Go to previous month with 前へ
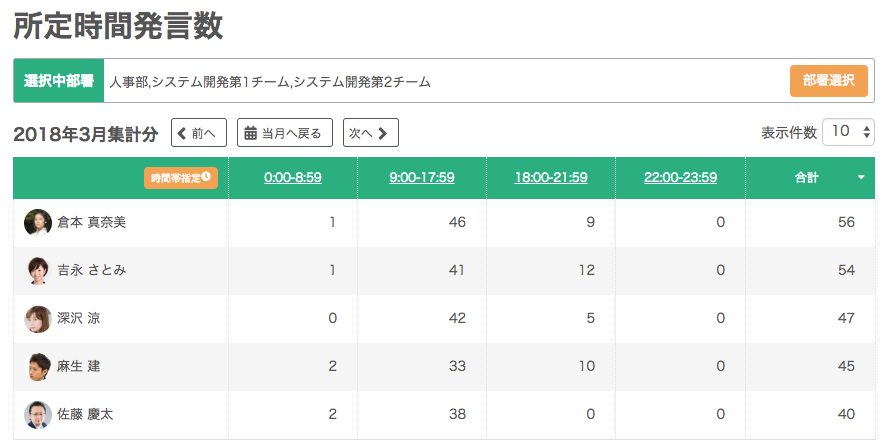Image resolution: width=884 pixels, height=446 pixels. [x=198, y=133]
